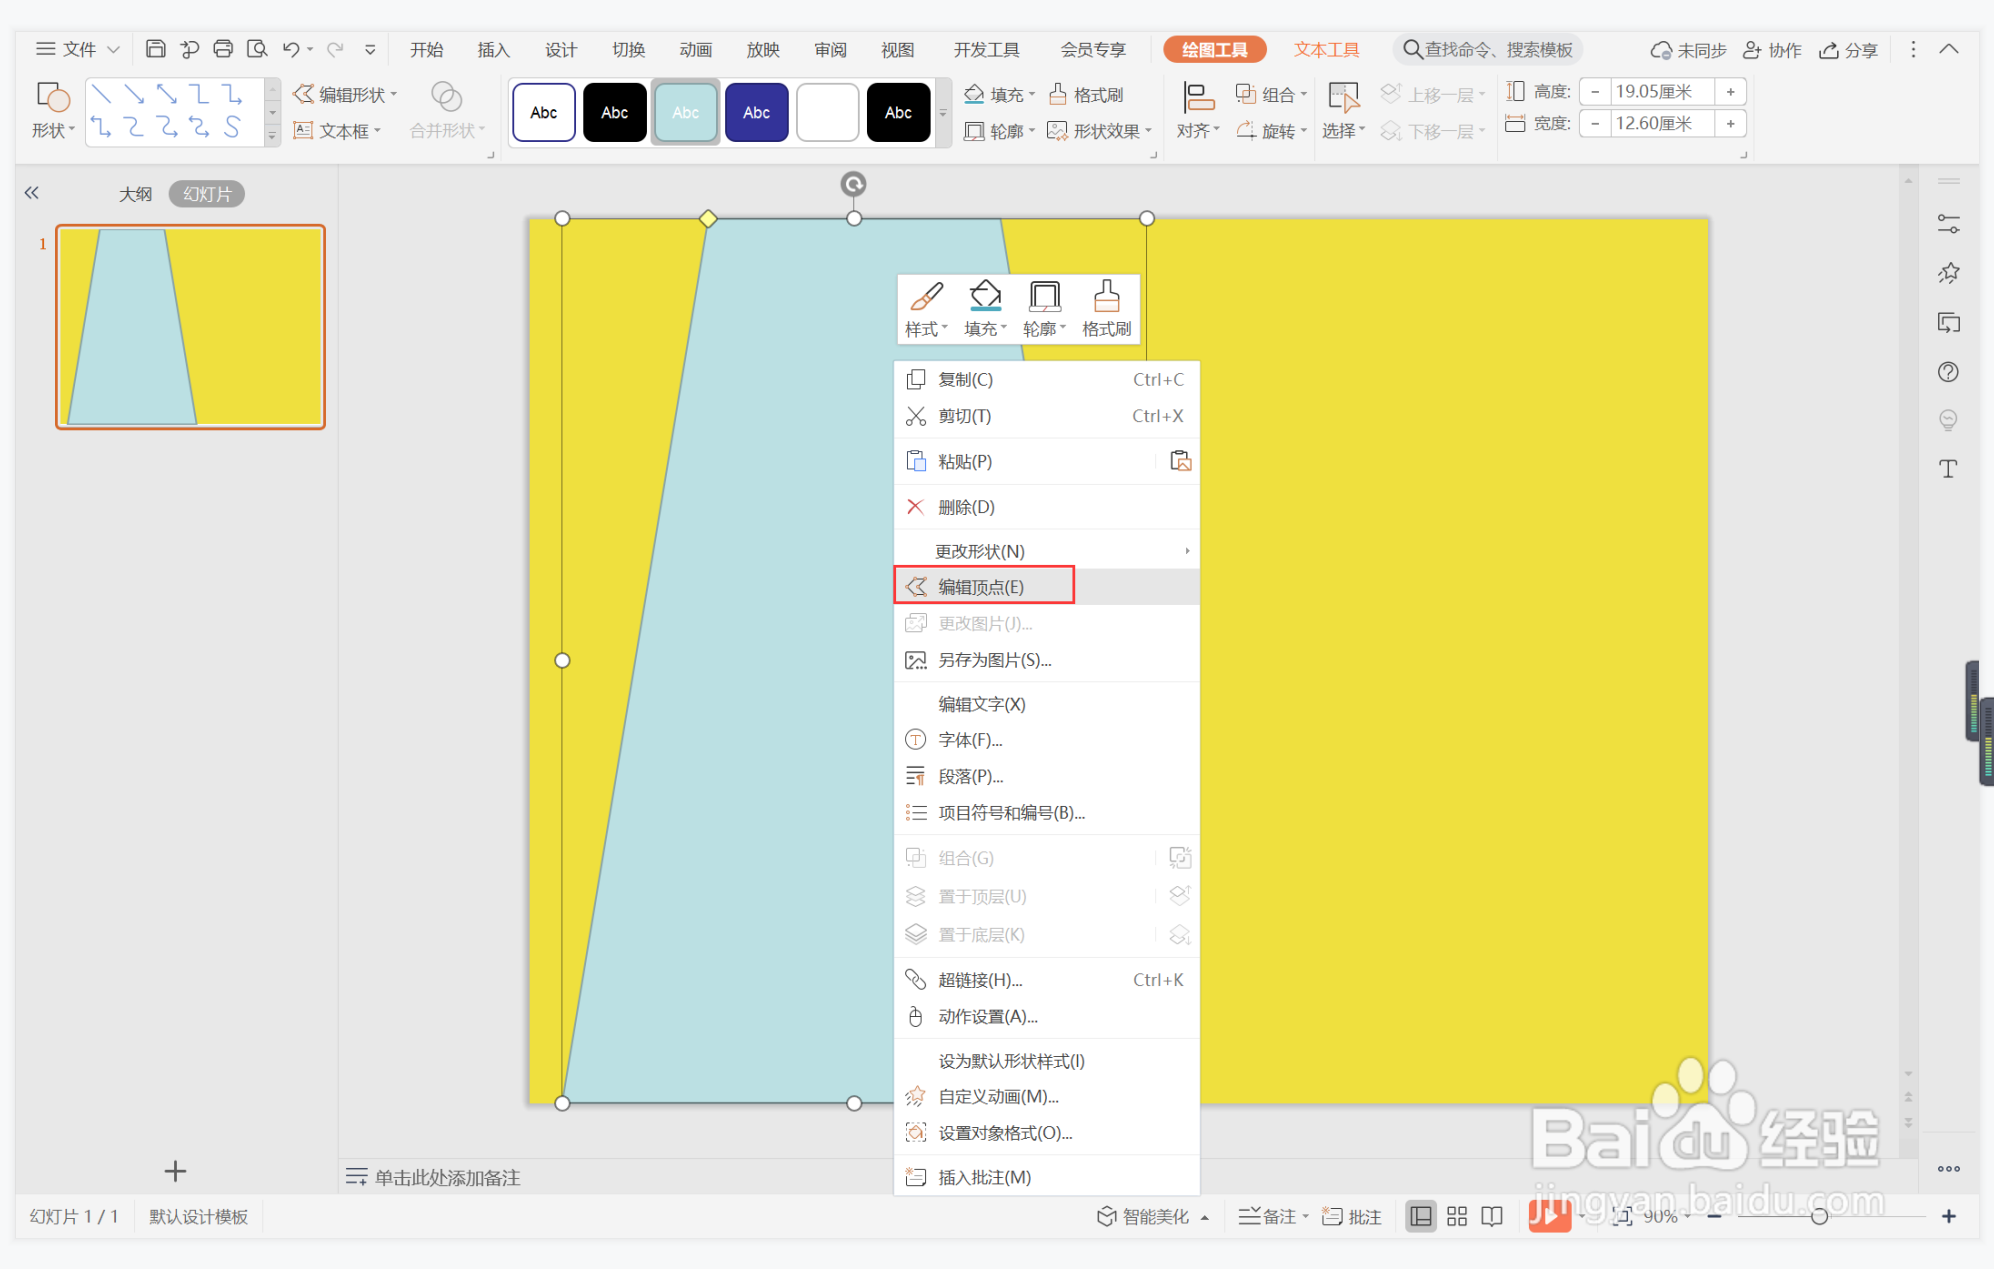Choose Format Object (设置对象格式)
Screen dimensions: 1994x1269
tap(1046, 1133)
